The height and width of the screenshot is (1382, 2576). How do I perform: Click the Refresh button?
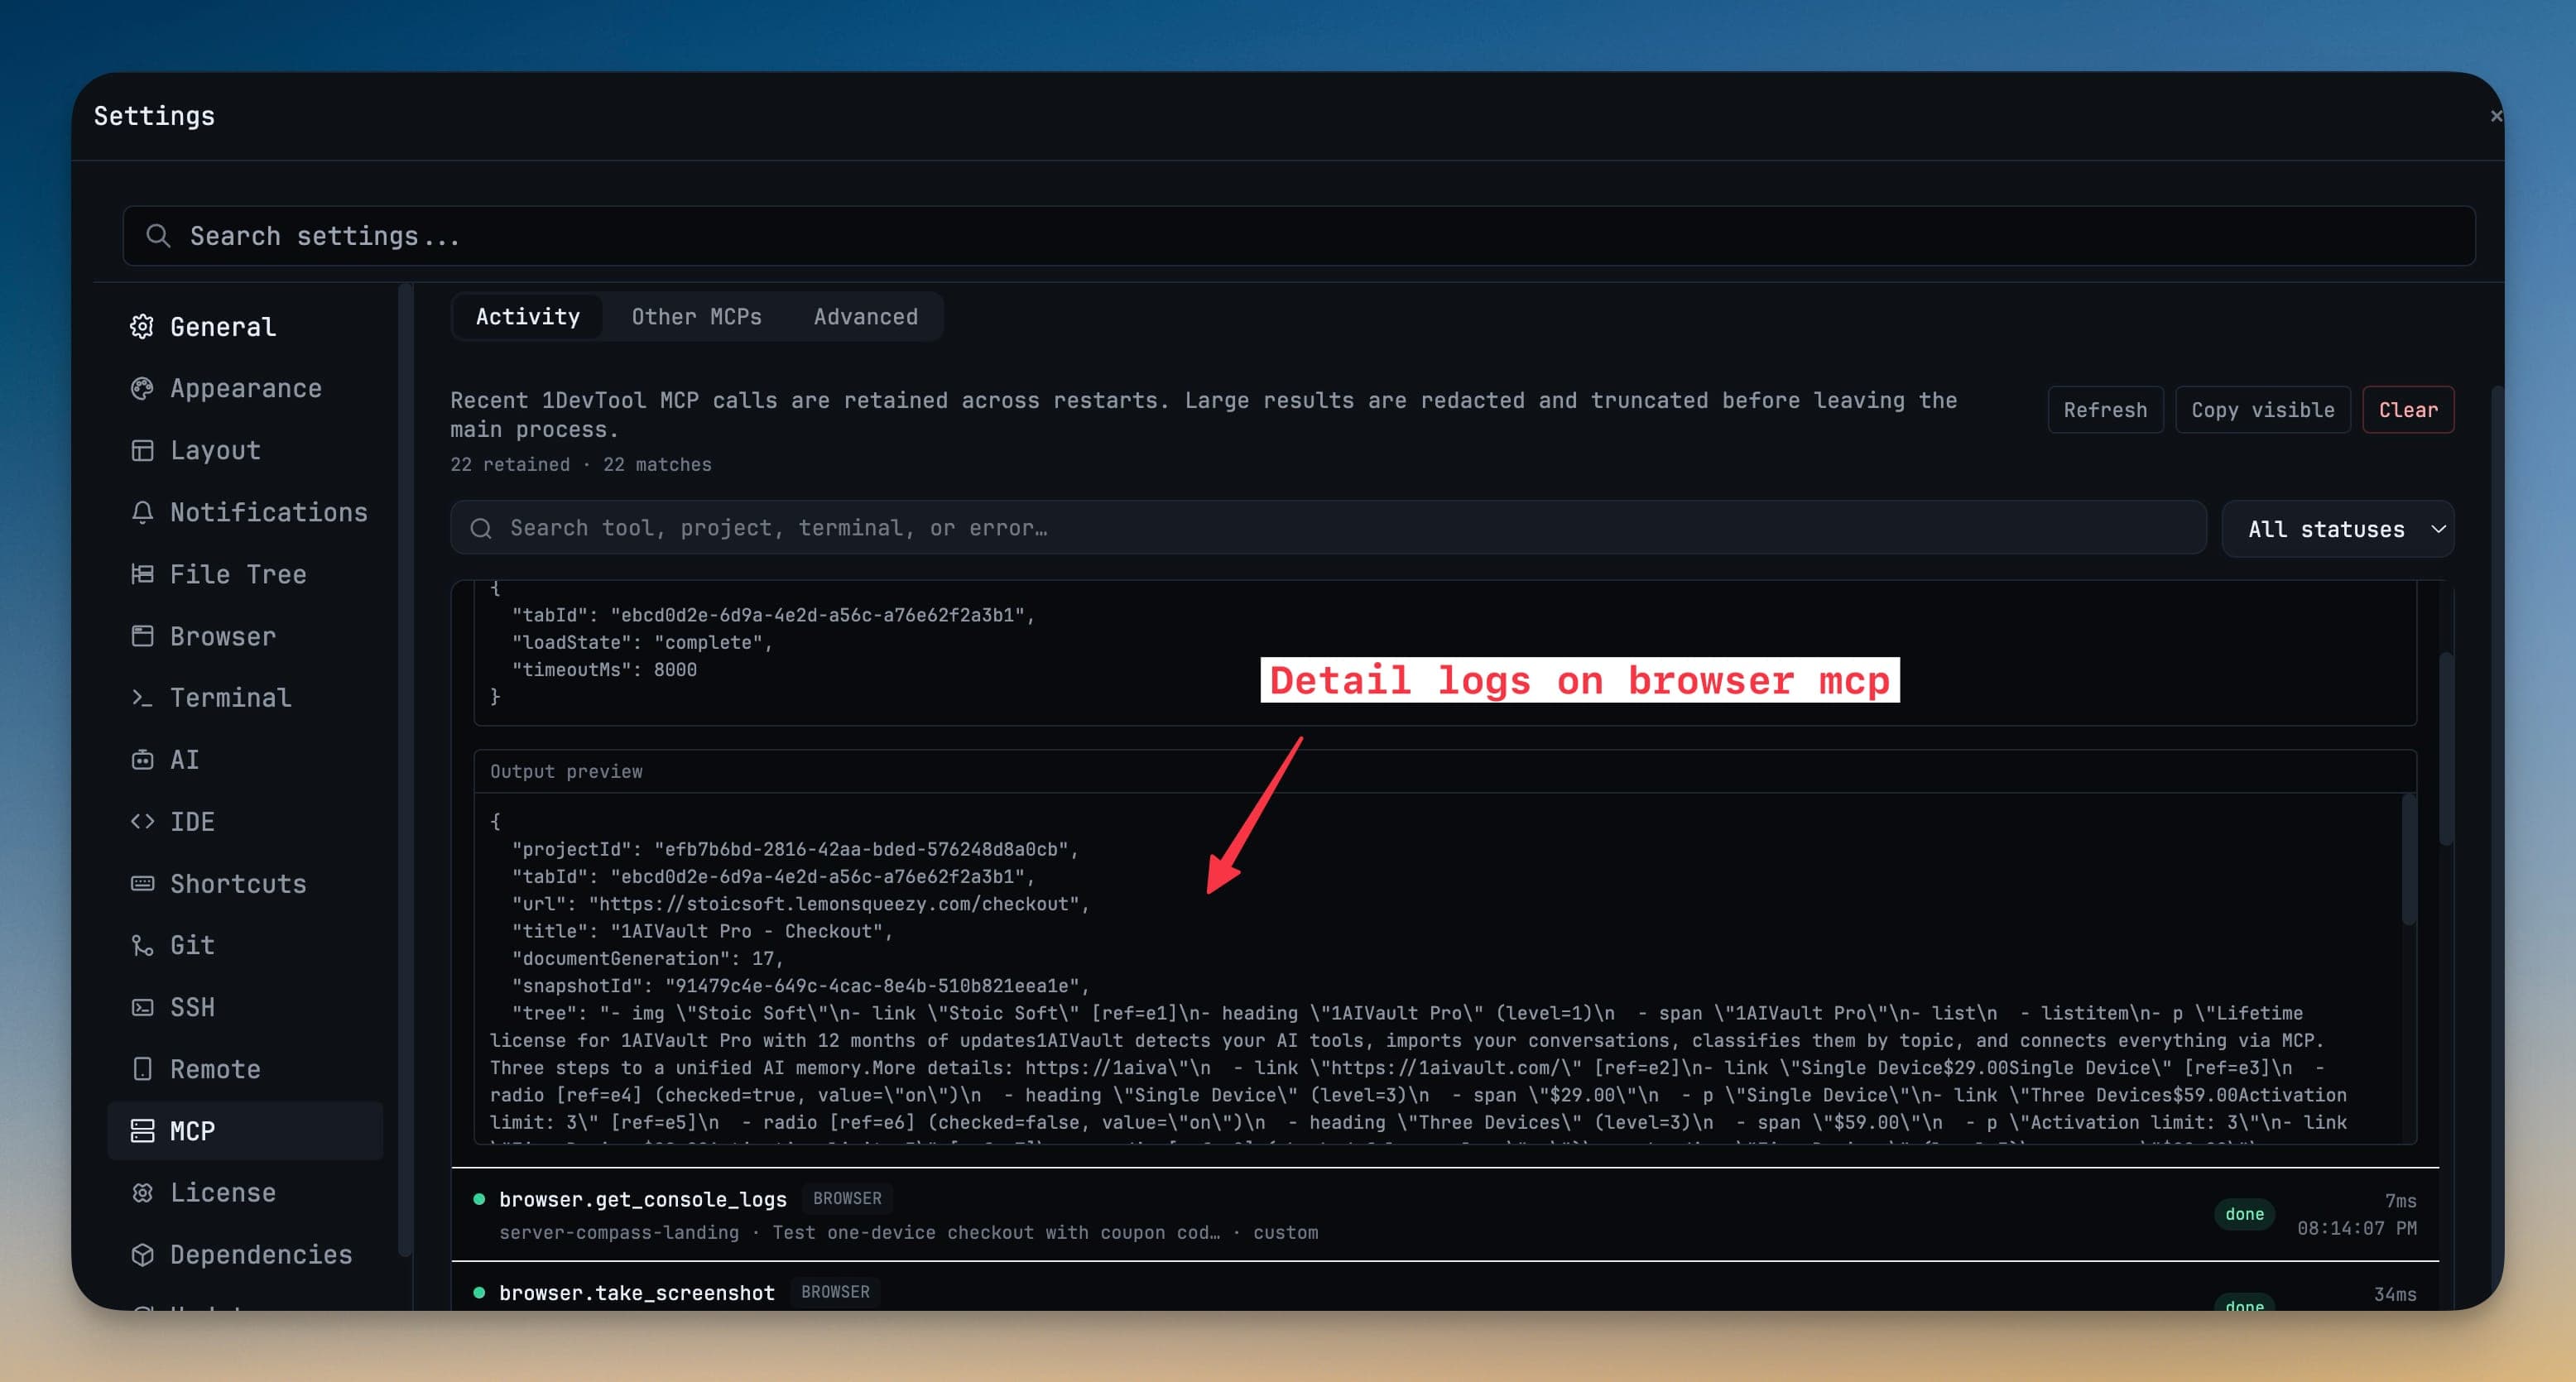tap(2105, 410)
